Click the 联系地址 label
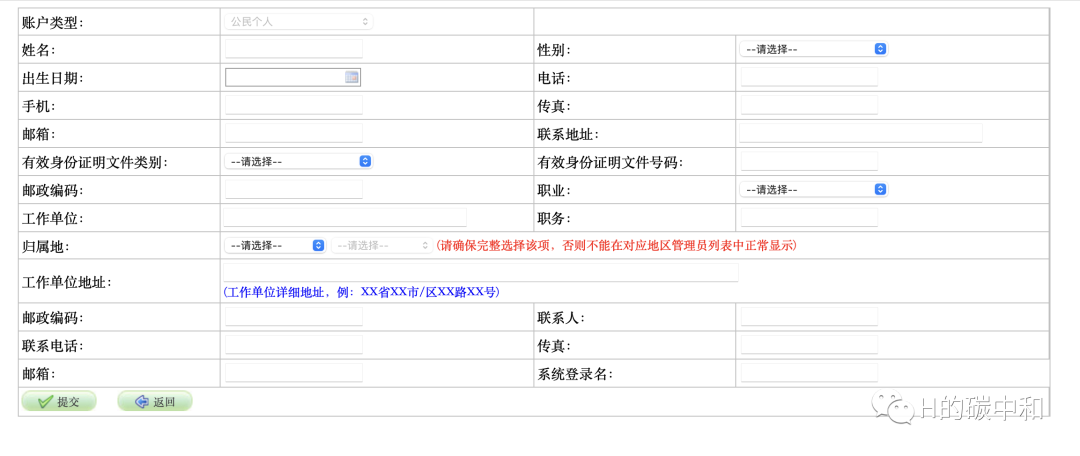Viewport: 1080px width, 456px height. [x=568, y=134]
